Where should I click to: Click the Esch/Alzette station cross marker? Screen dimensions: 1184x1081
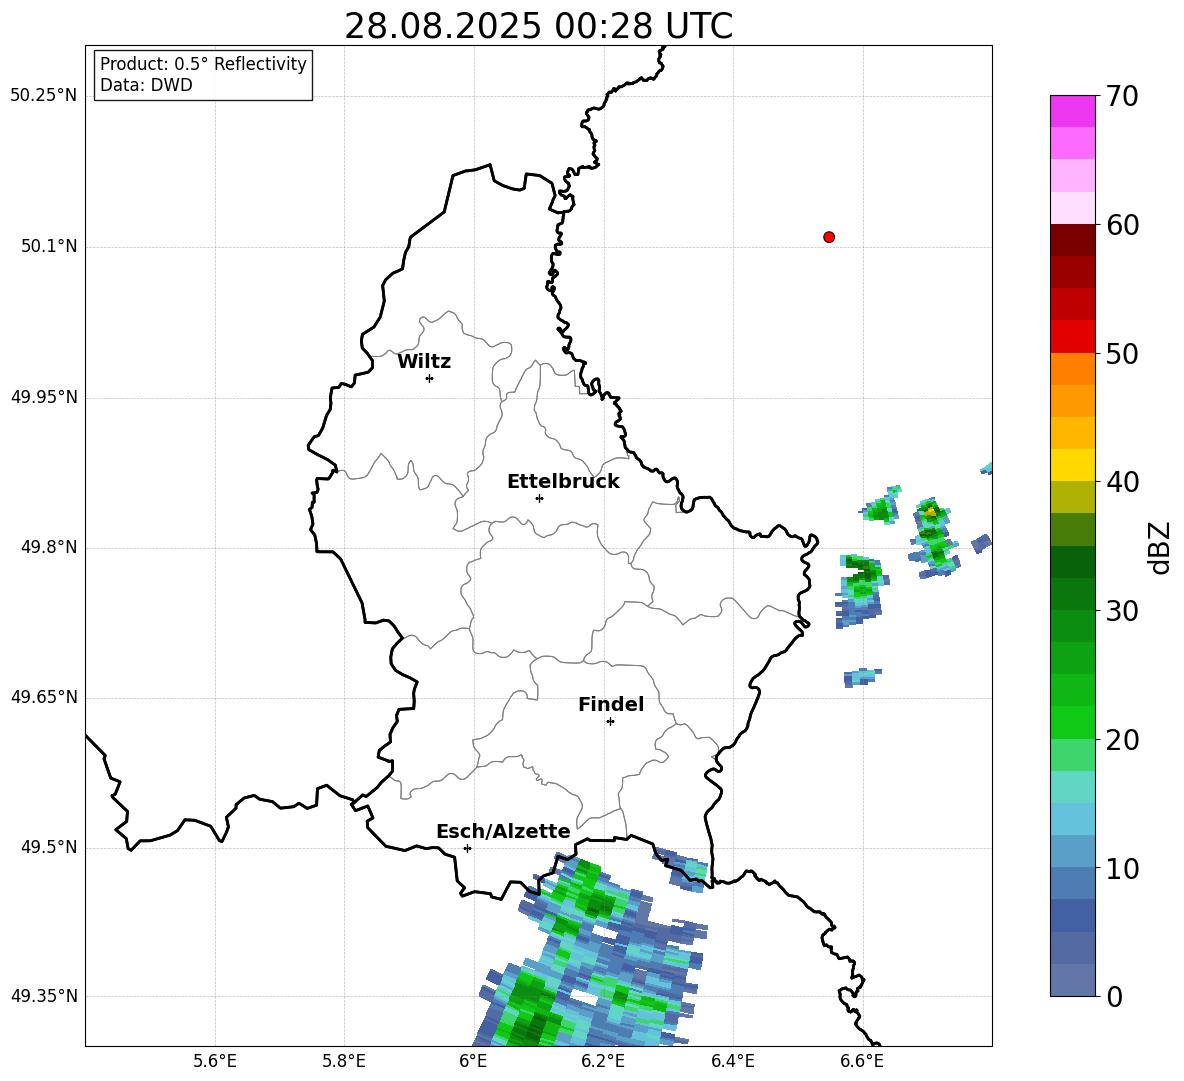tap(467, 848)
